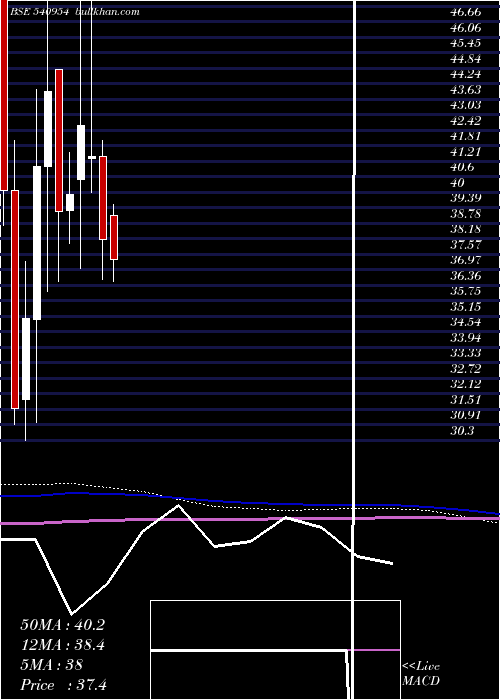Click the 43.63 price axis label
The width and height of the screenshot is (500, 700).
466,89
